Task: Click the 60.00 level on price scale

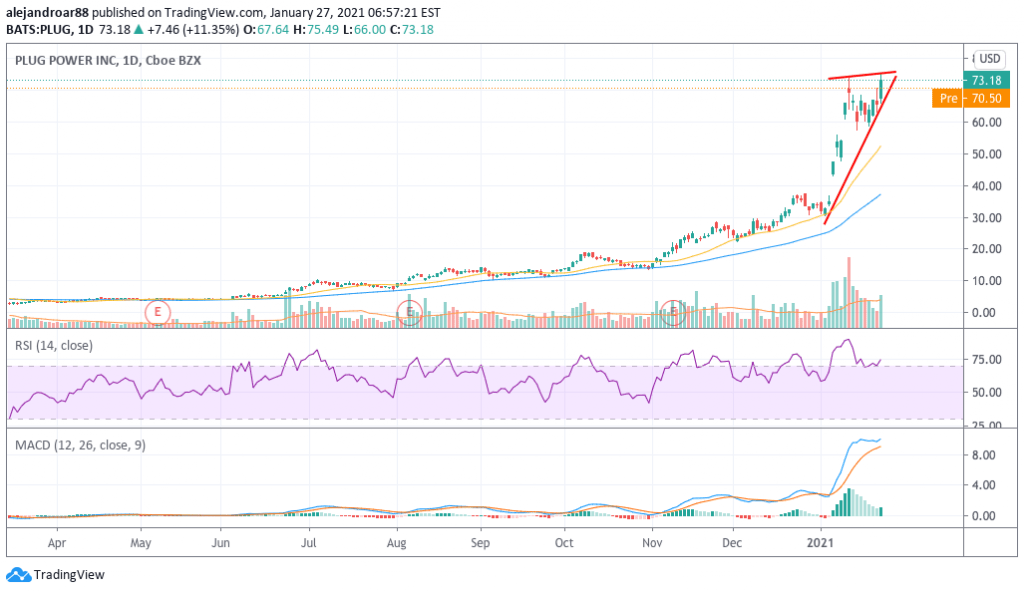Action: tap(986, 122)
